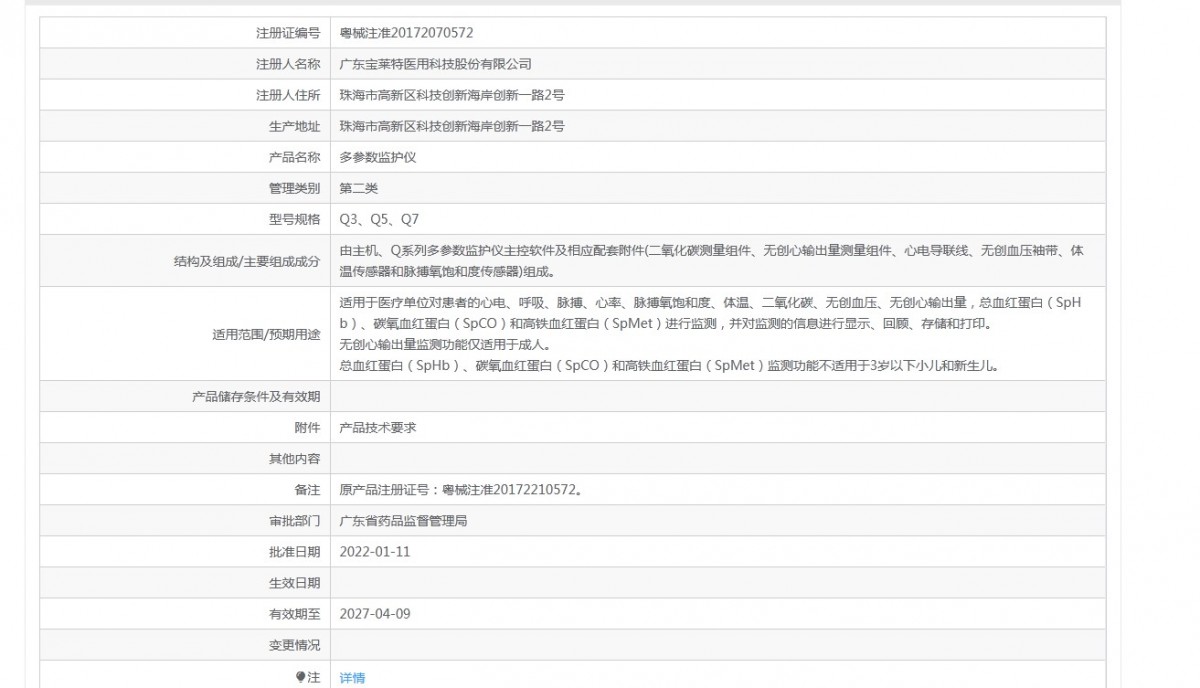Select the company name 广东宝莱特医用科技股份有限公司

click(435, 64)
